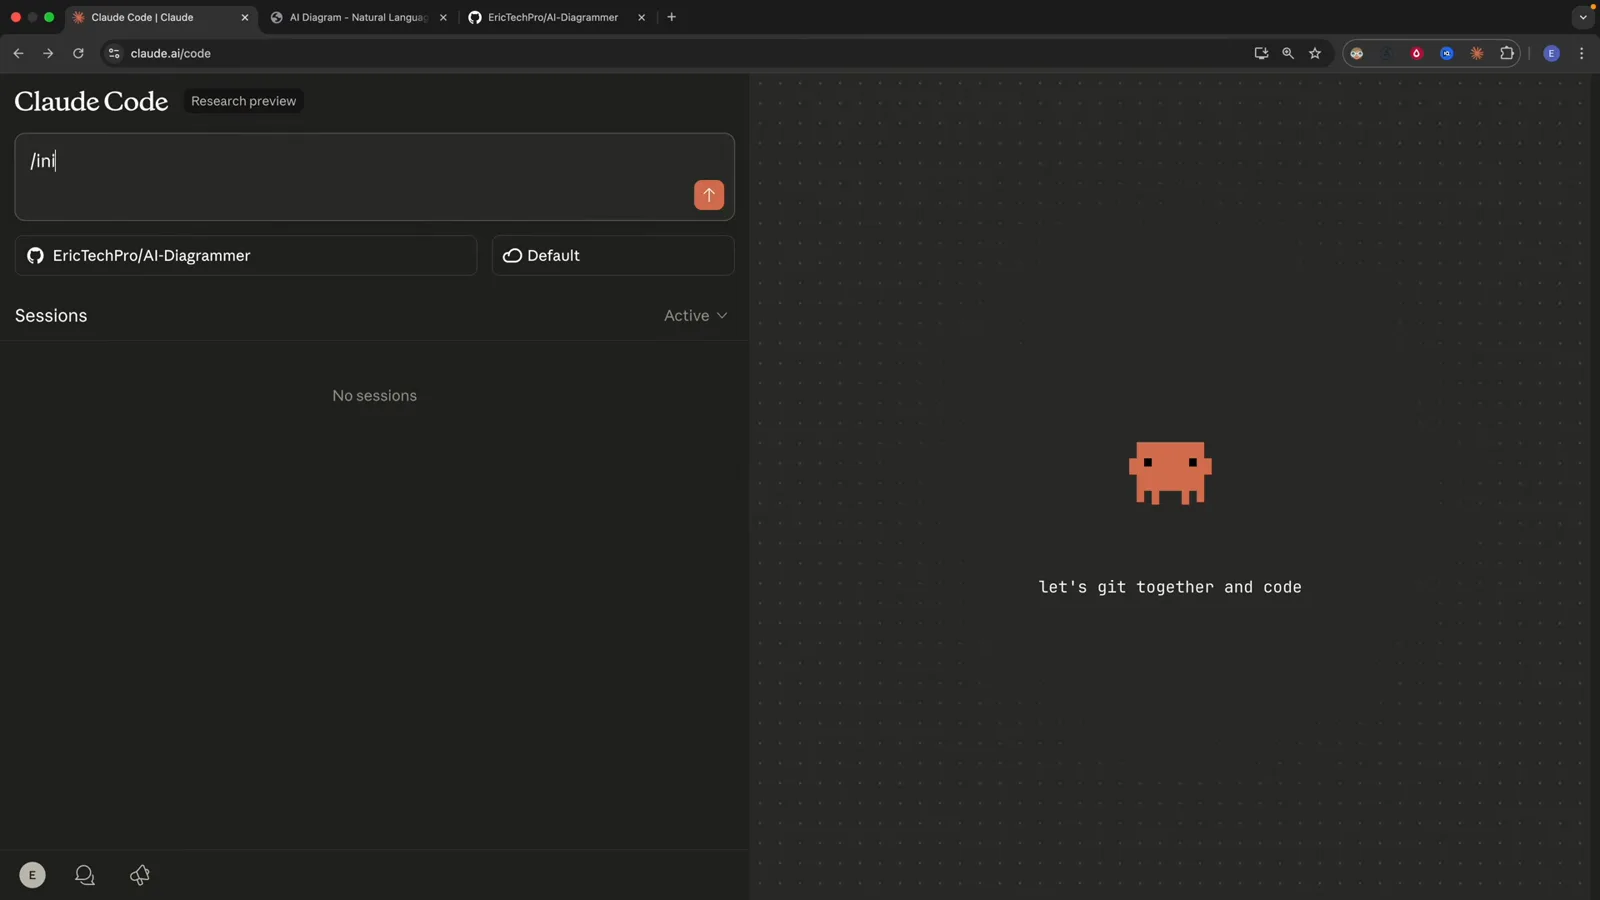Open the Default environment selector

pyautogui.click(x=613, y=255)
